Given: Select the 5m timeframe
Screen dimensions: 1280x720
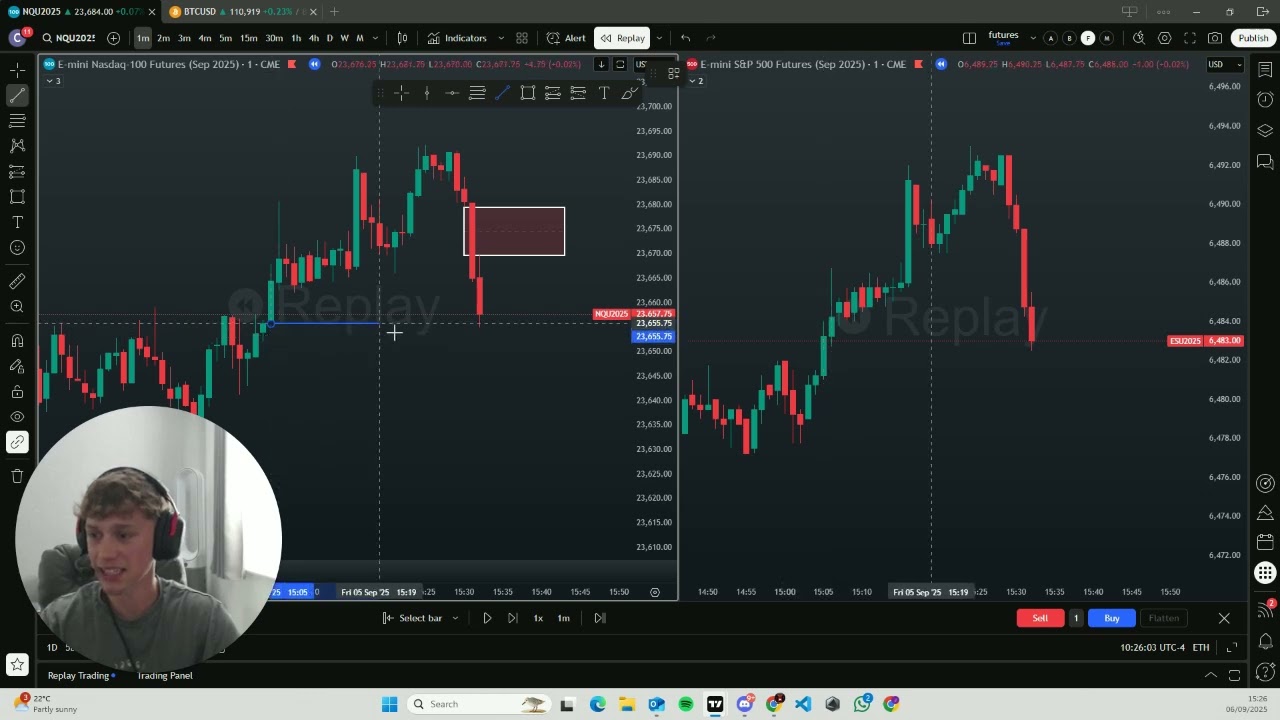Looking at the screenshot, I should pyautogui.click(x=225, y=38).
